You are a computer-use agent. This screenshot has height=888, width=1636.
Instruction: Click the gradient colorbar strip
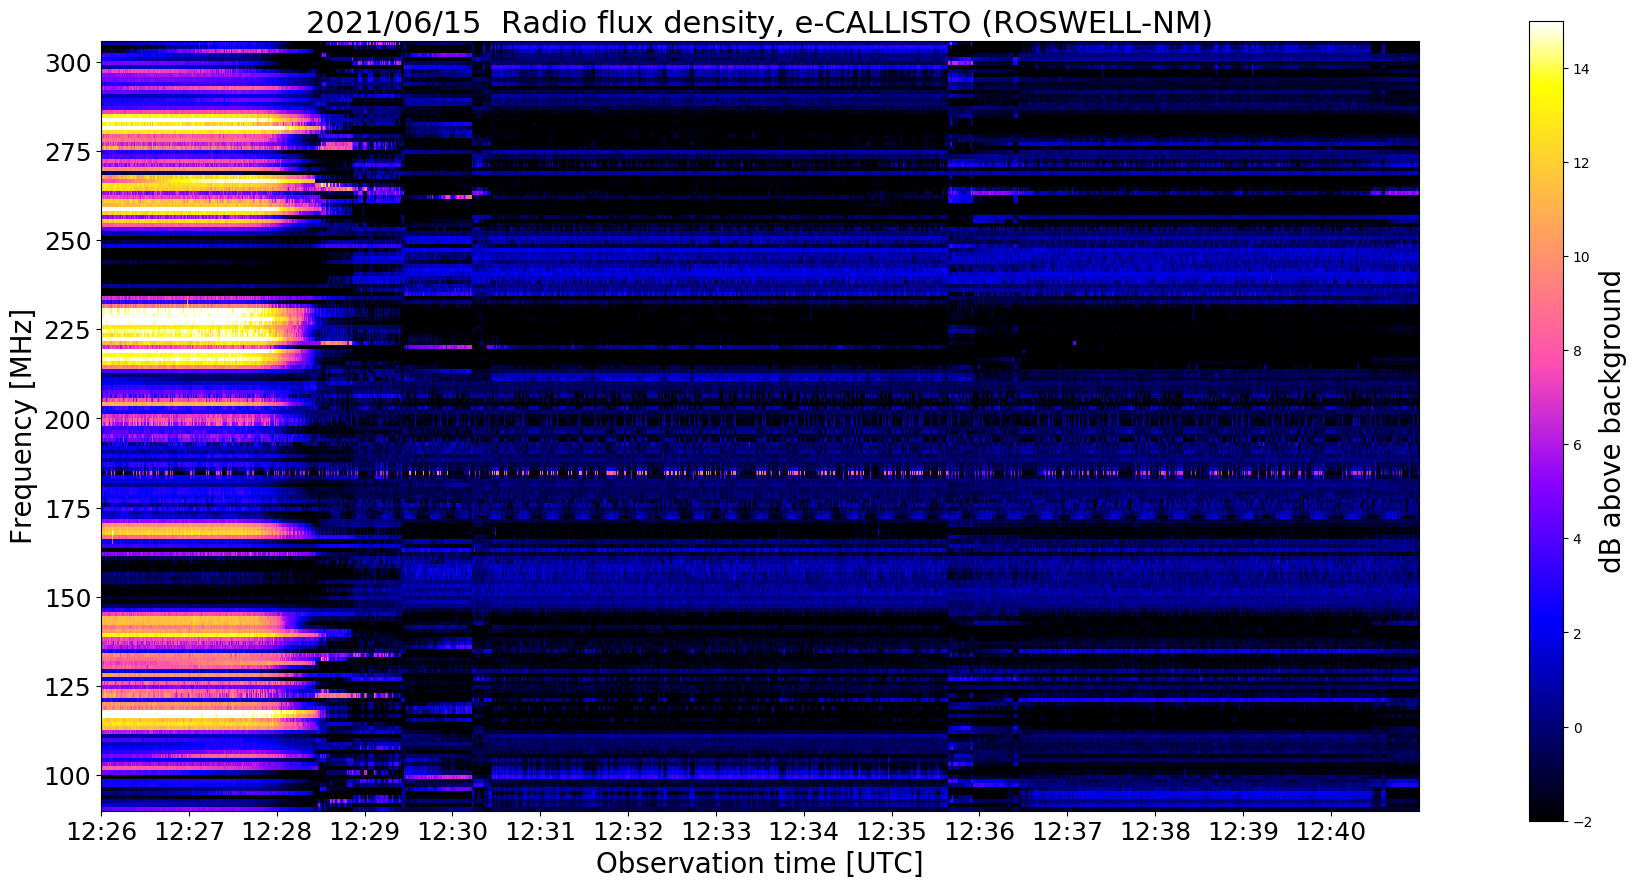point(1546,421)
